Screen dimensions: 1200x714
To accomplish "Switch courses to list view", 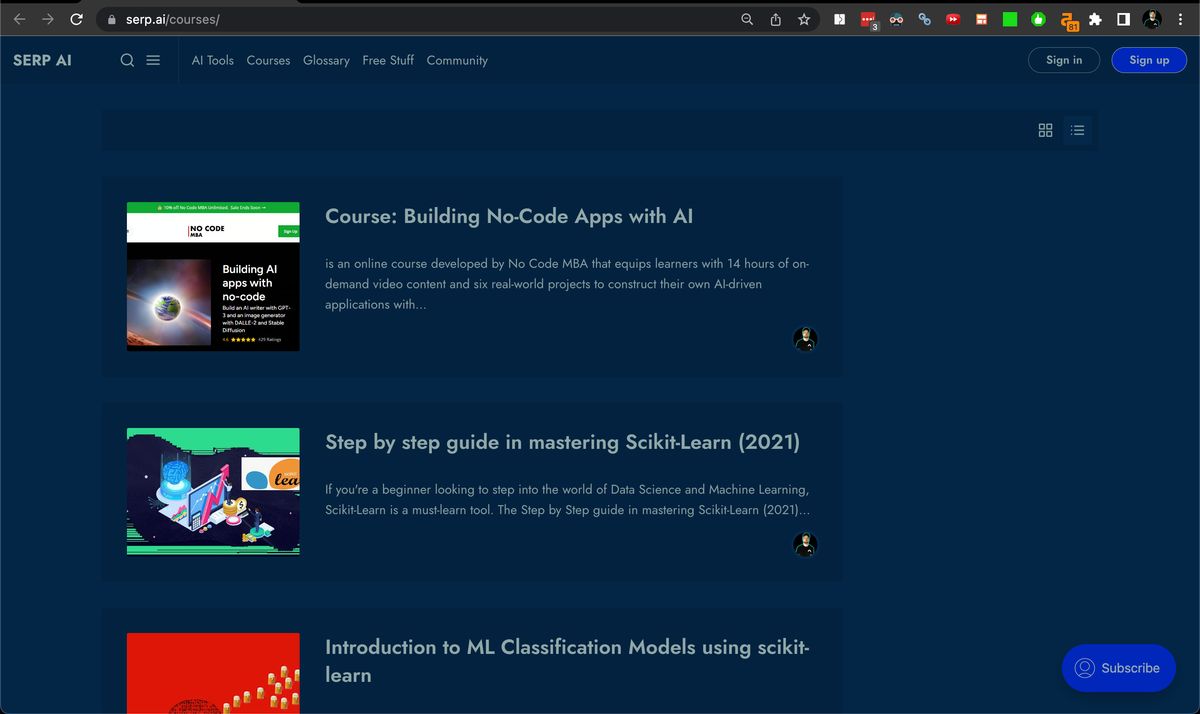I will click(x=1077, y=130).
